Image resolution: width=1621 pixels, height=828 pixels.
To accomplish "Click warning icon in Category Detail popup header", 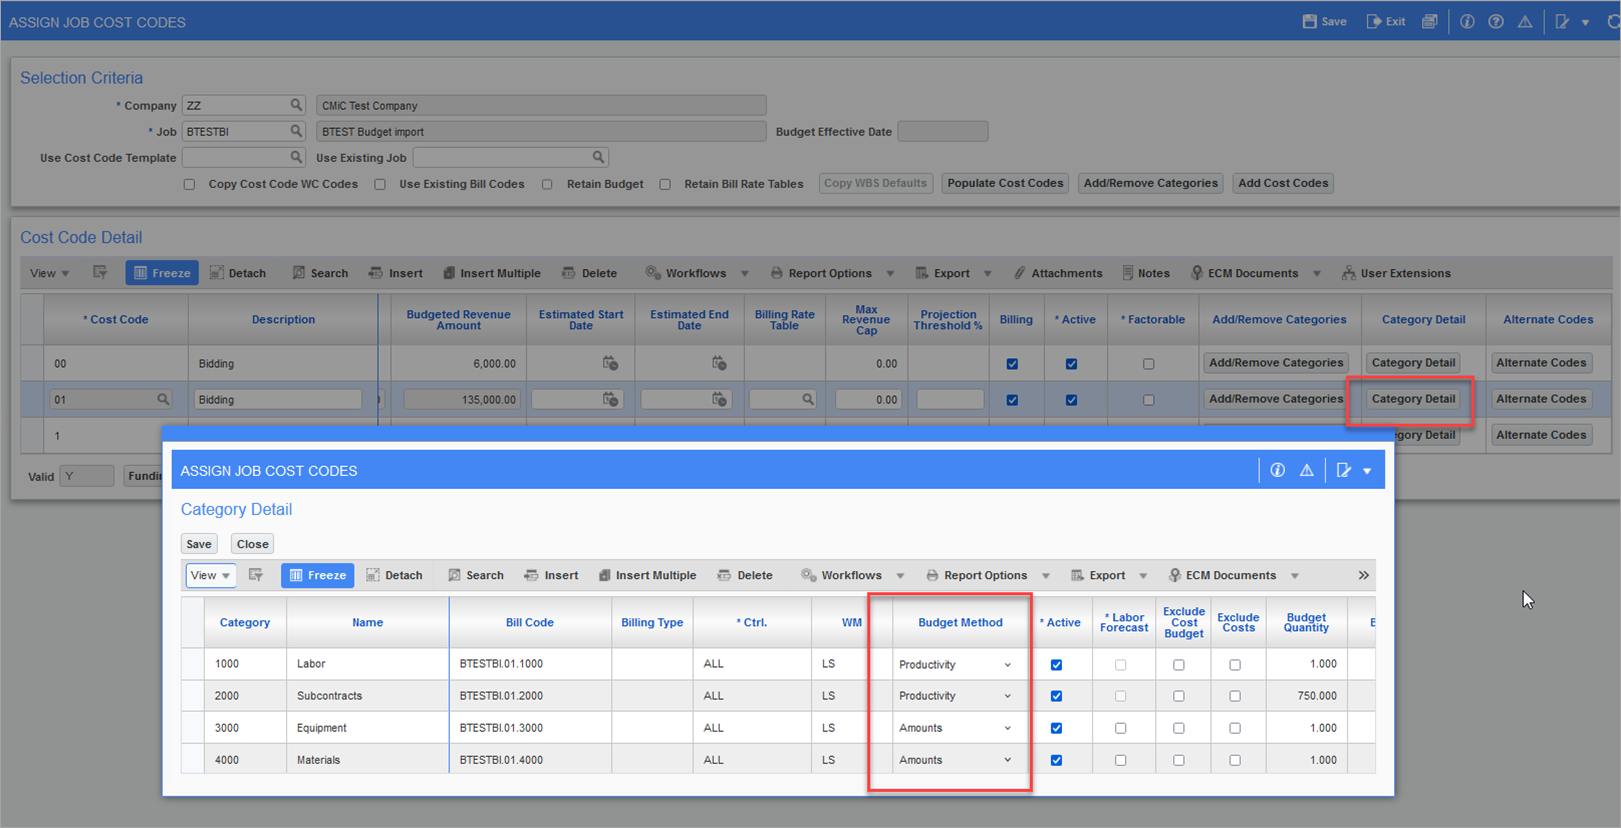I will coord(1307,470).
